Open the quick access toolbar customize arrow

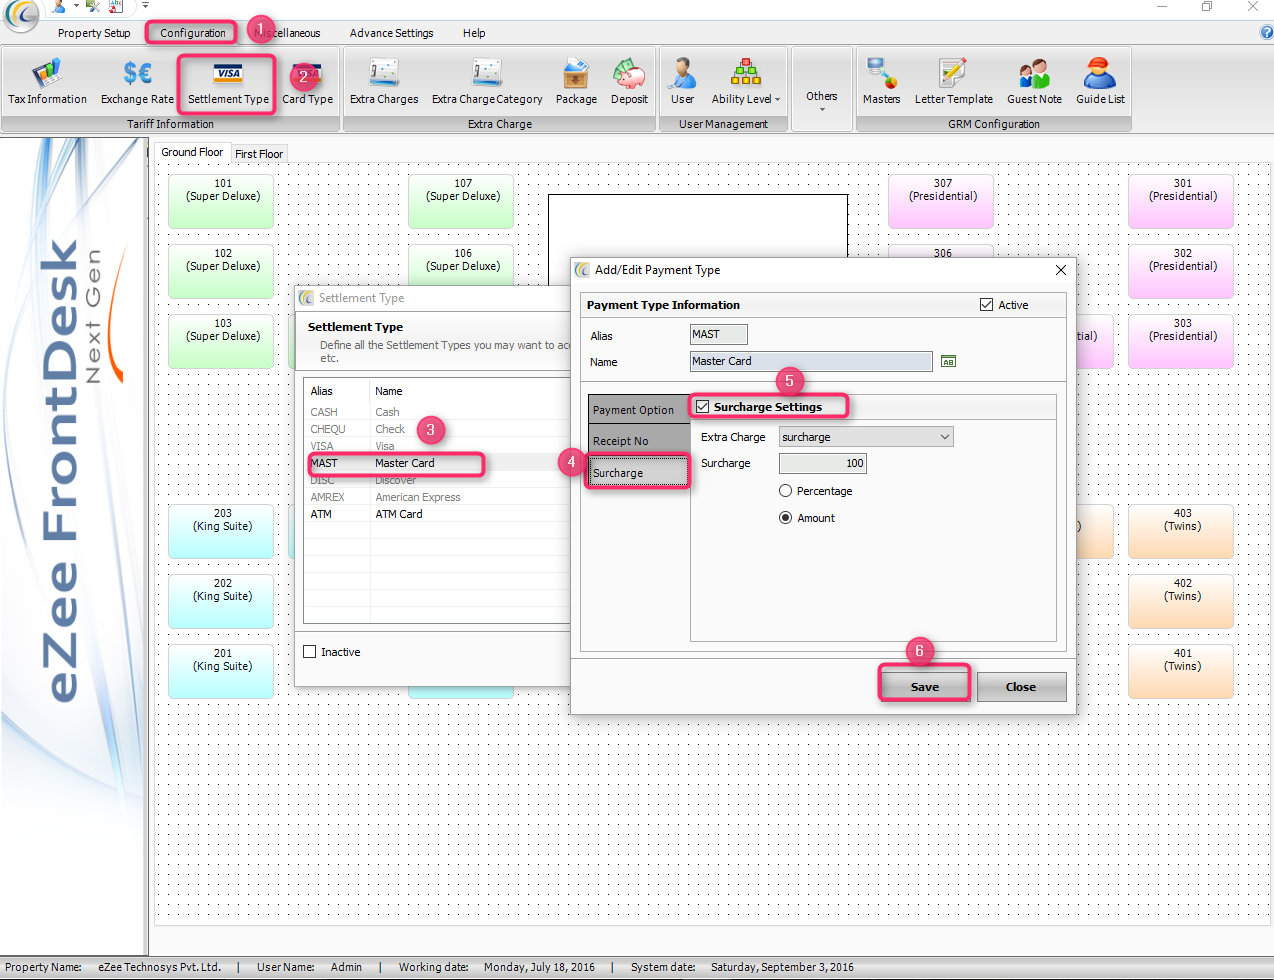click(145, 6)
